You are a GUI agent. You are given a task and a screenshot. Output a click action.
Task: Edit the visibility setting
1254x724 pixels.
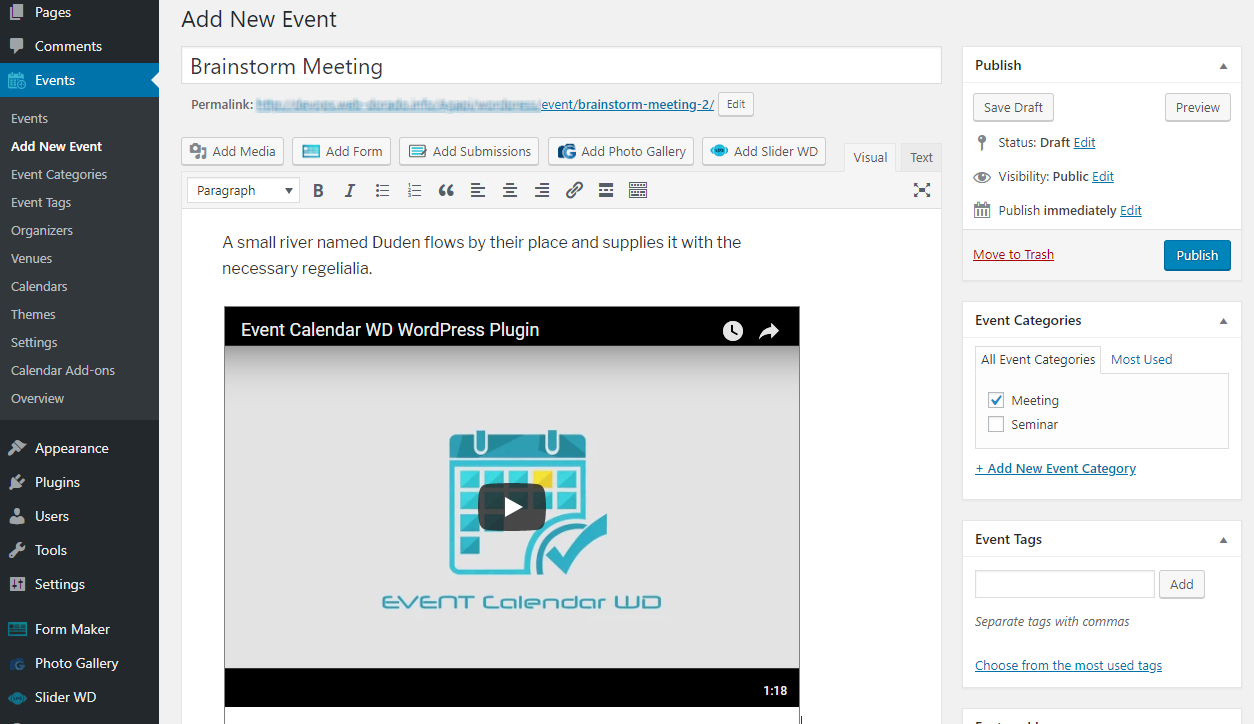[1103, 177]
